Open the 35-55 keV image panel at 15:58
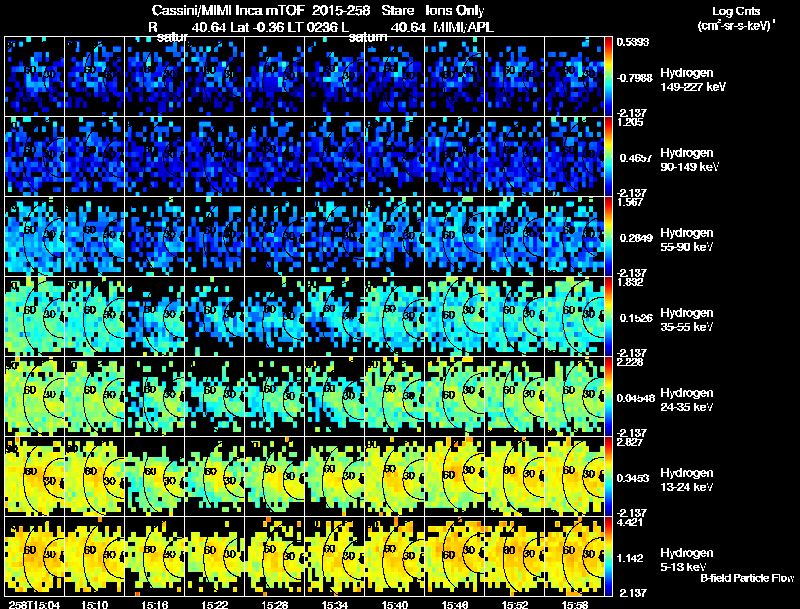800x609 pixels. [x=575, y=317]
